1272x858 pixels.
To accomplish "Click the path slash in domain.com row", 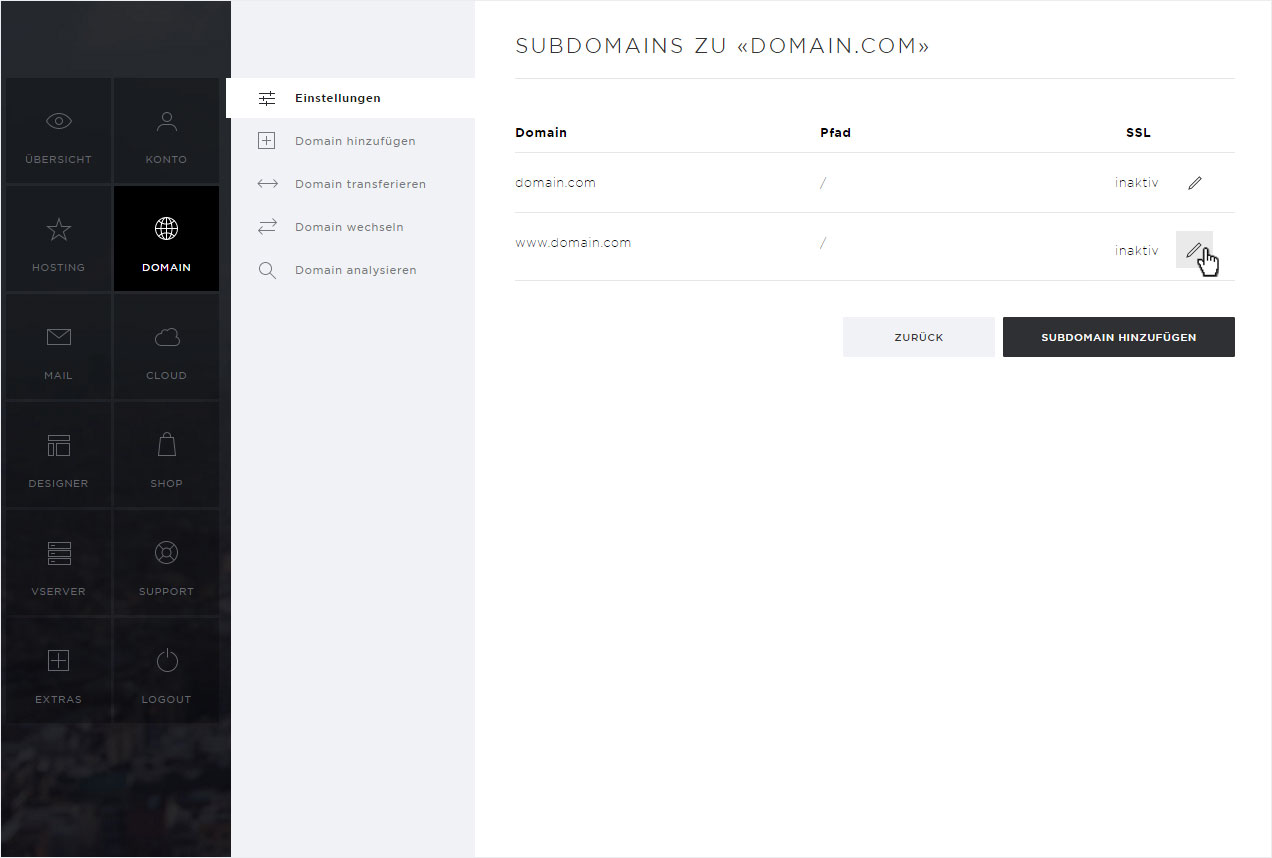I will pos(823,183).
